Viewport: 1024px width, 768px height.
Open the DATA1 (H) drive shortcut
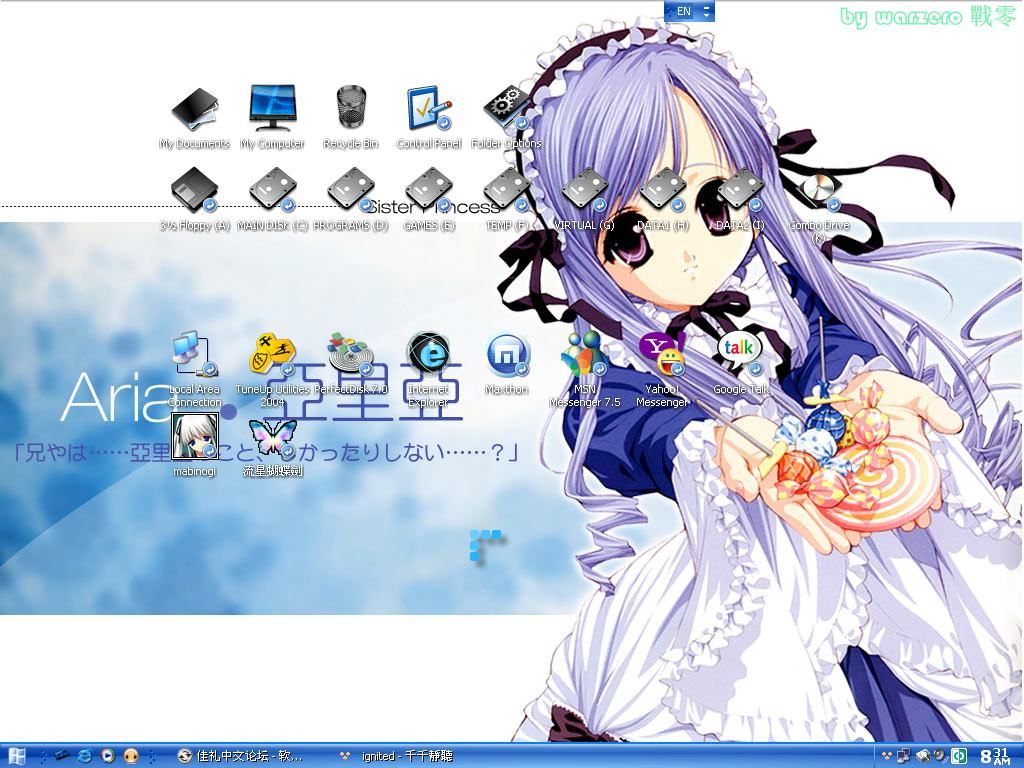[663, 200]
